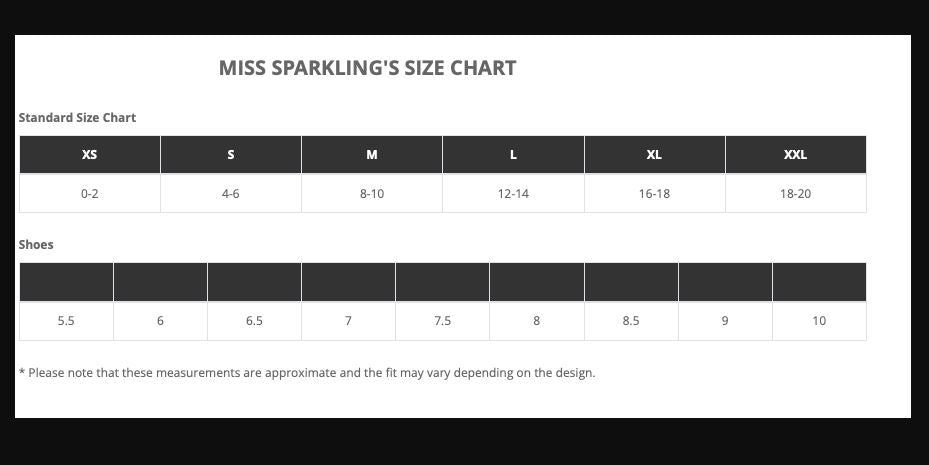Screen dimensions: 929x465
Task: Select the S size column header
Action: coord(230,155)
